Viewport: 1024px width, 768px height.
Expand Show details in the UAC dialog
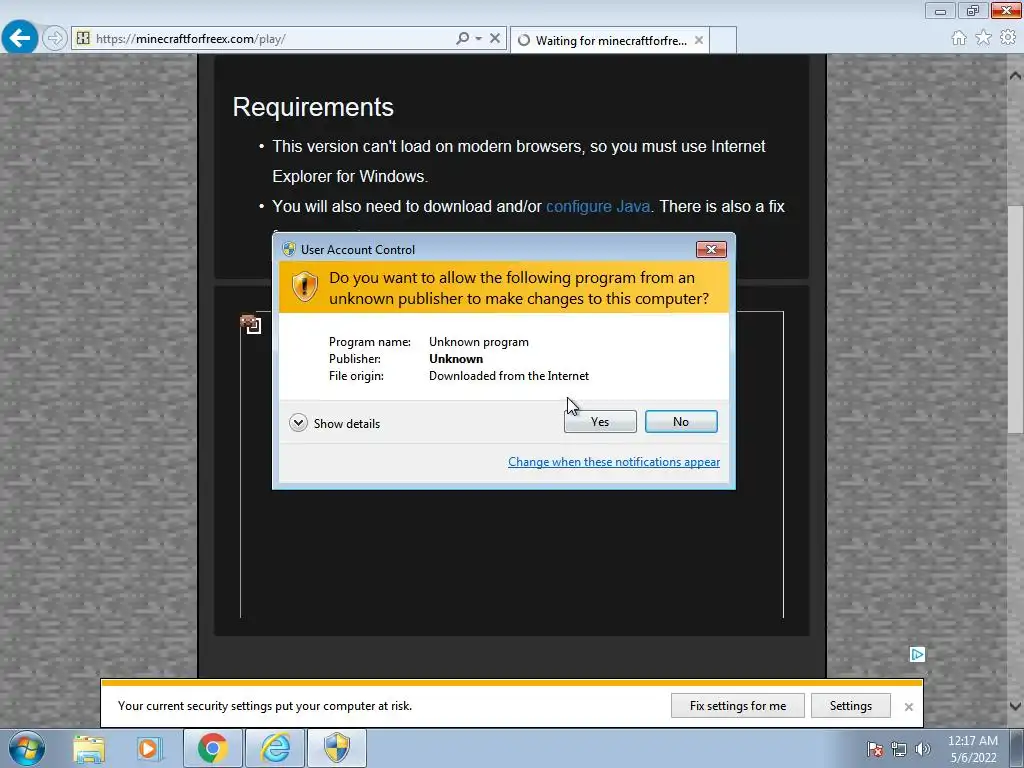pyautogui.click(x=334, y=423)
